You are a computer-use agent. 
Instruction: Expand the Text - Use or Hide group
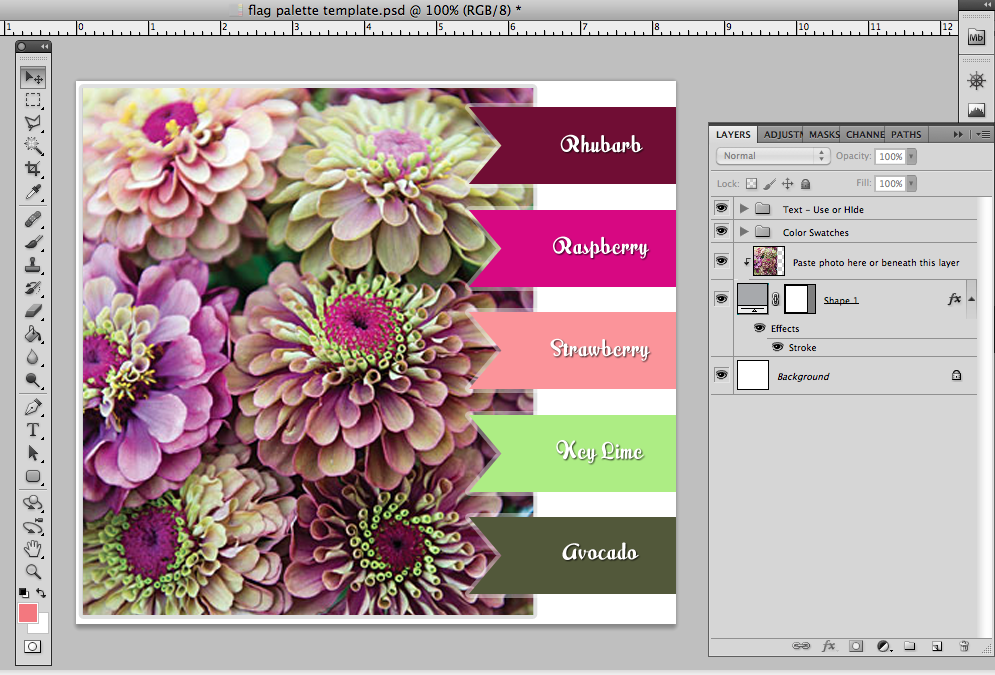point(744,209)
